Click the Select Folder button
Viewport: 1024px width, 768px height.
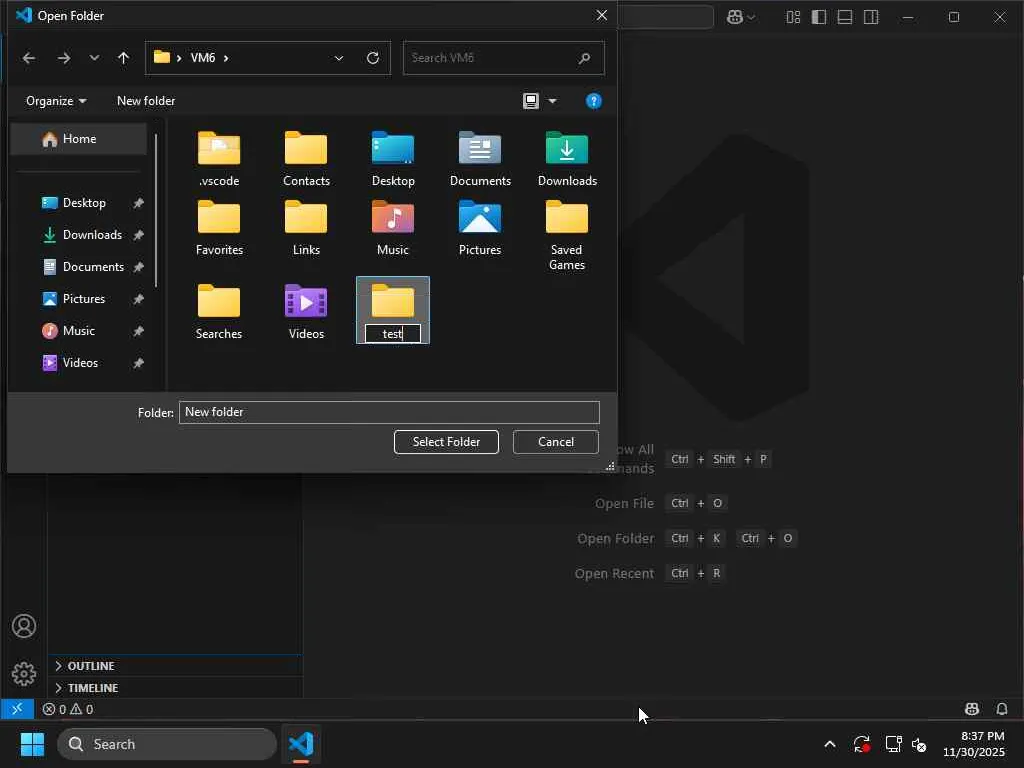point(446,442)
